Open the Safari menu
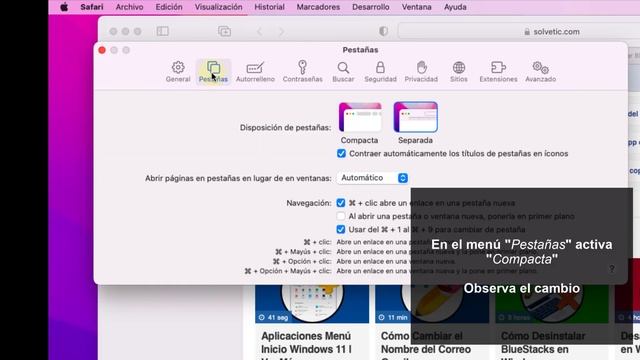Viewport: 640px width, 360px height. 92,7
